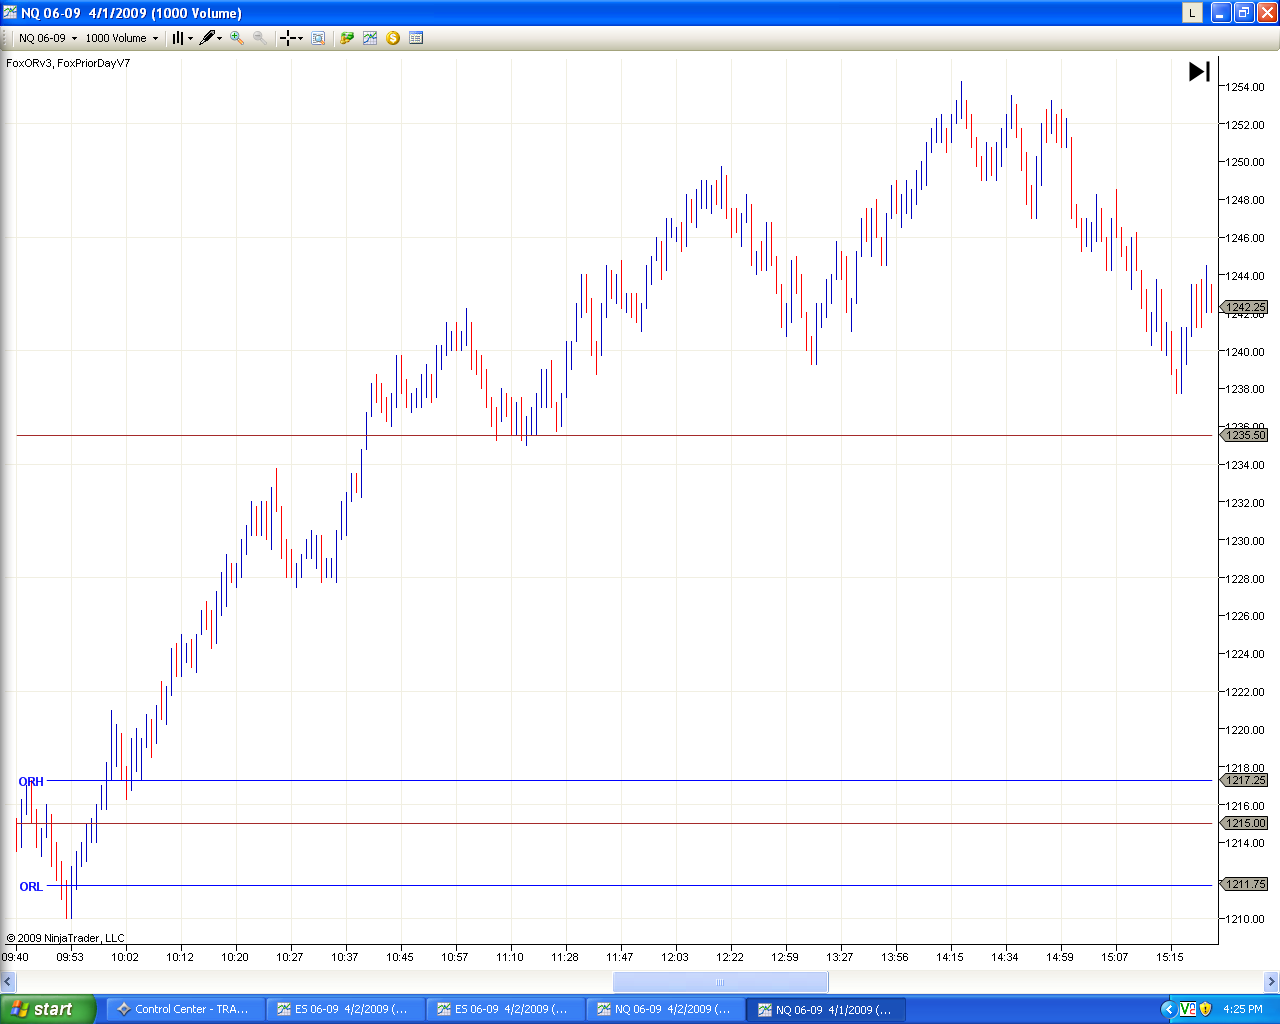
Task: Switch to first ES 06-09 4/2/2009 taskbar window
Action: (x=345, y=1009)
